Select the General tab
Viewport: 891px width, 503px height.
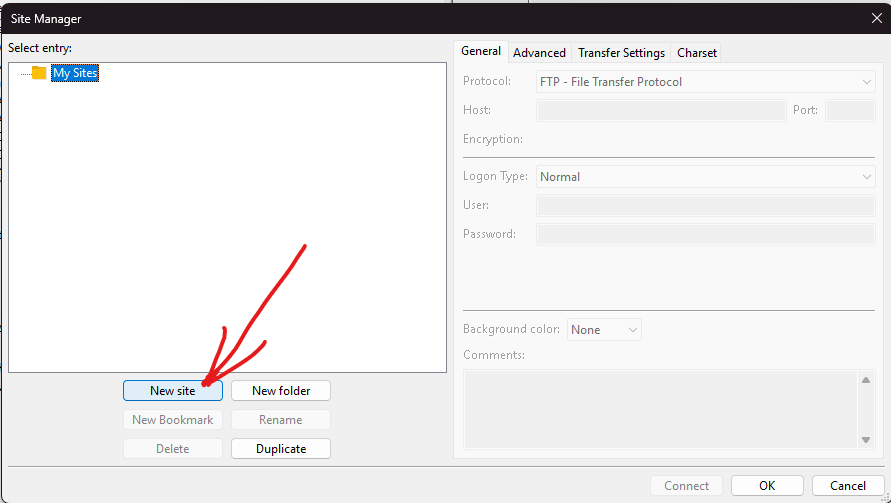[481, 52]
